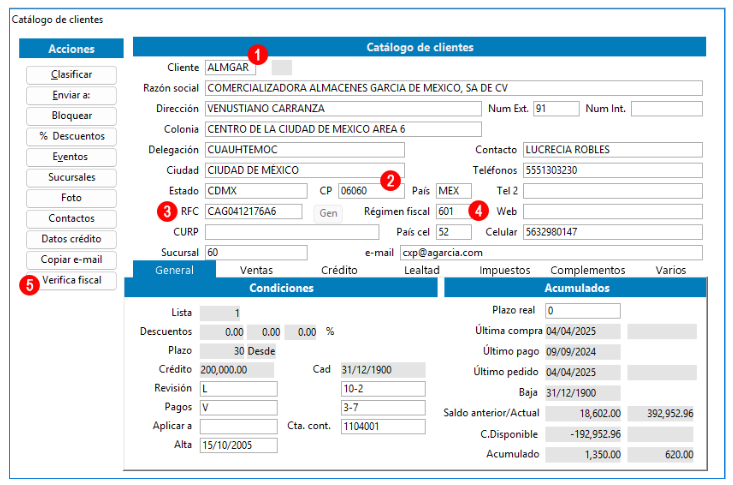
Task: Click the Pagos field containing V
Action: pos(238,407)
